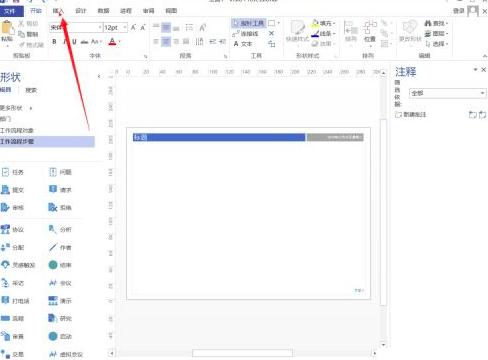
Task: Click the 查找 (Find) binoculars button
Action: [x=436, y=23]
